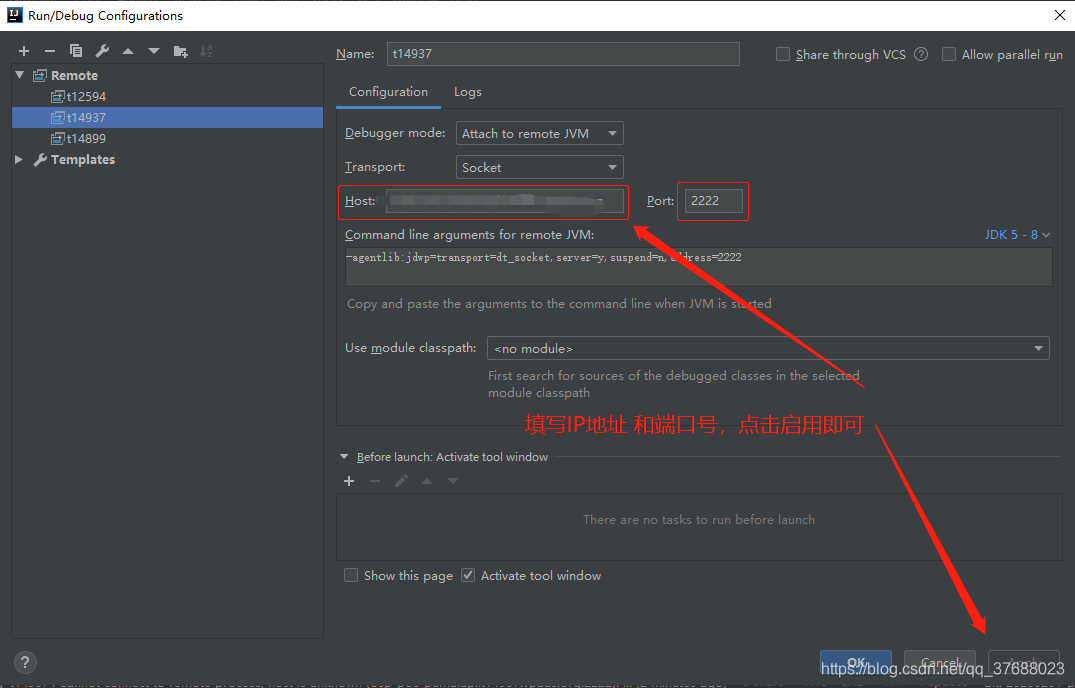Image resolution: width=1075 pixels, height=688 pixels.
Task: Click the Host input field
Action: pos(505,201)
